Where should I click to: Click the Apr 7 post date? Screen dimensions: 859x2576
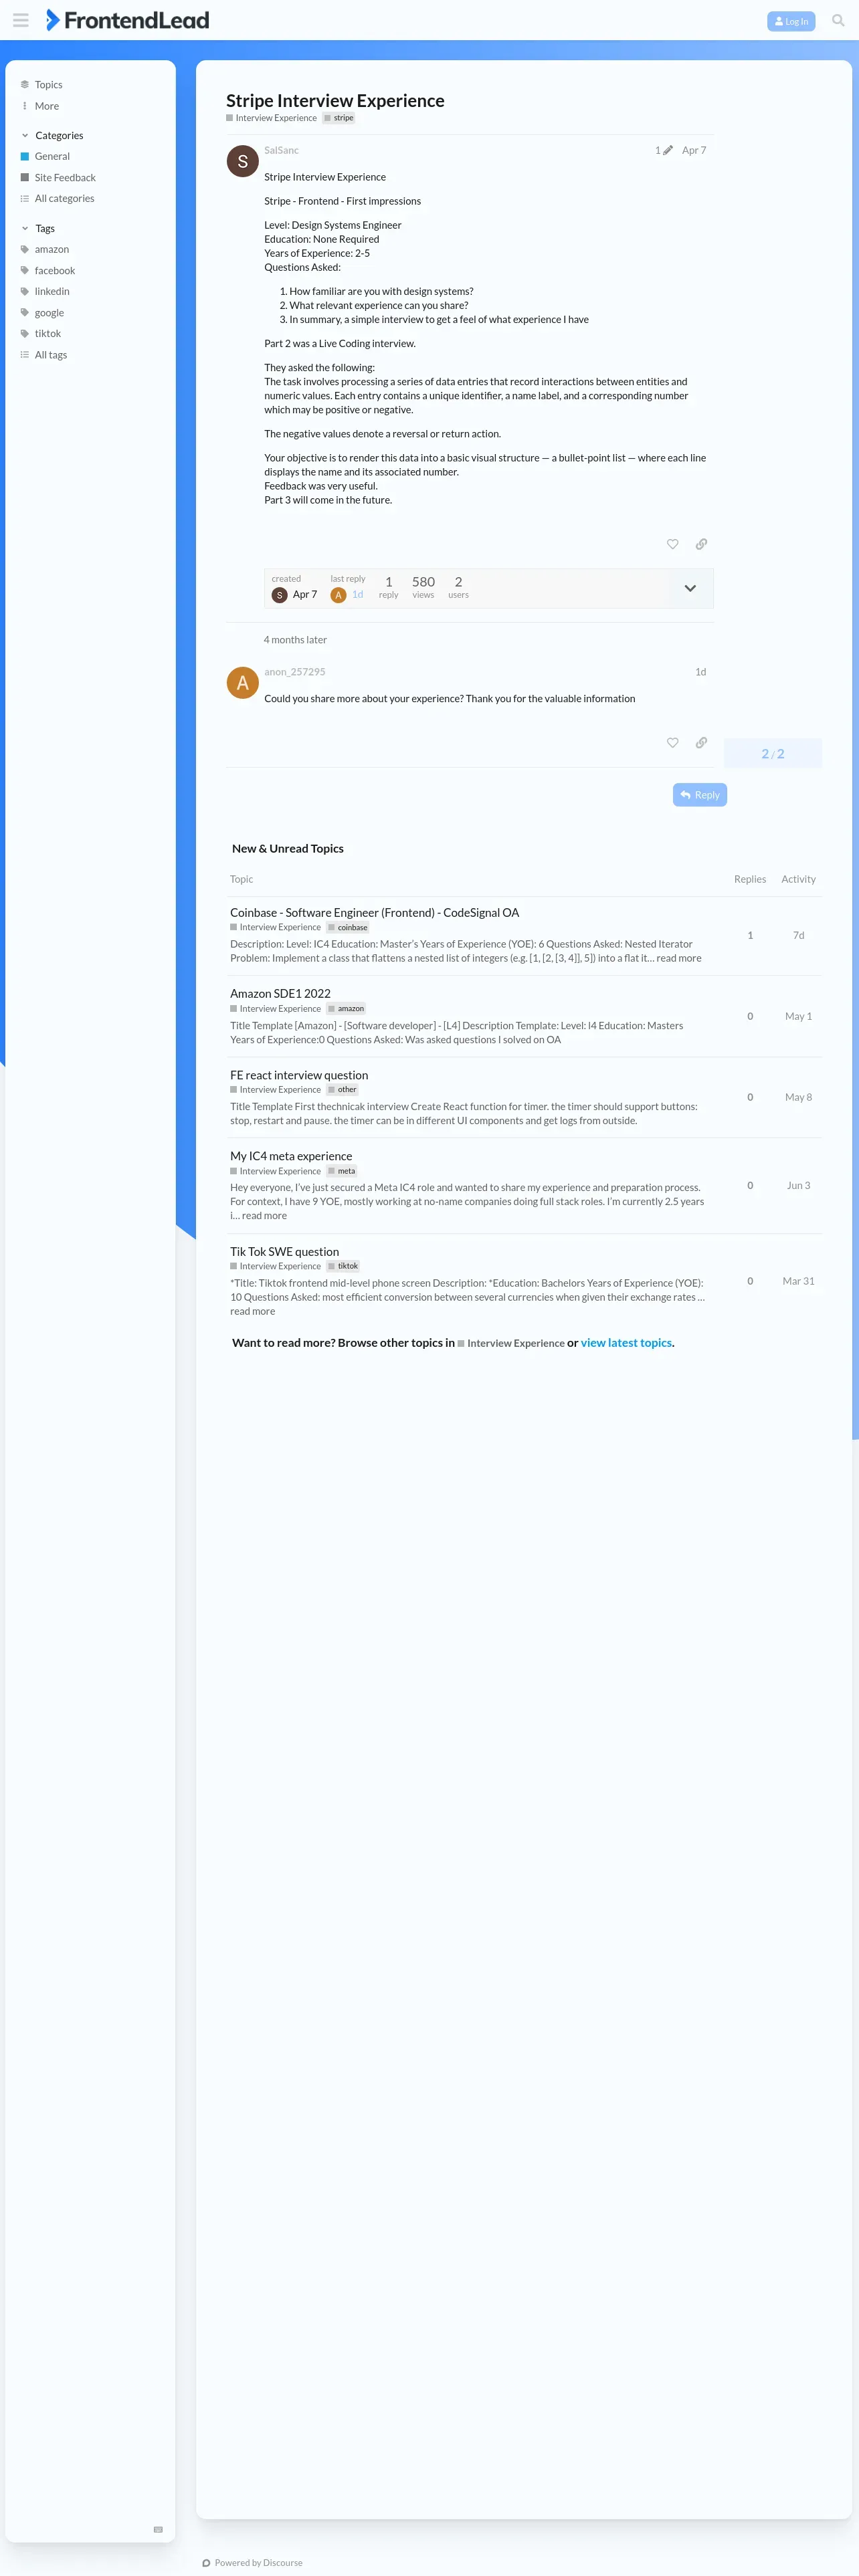pos(694,150)
